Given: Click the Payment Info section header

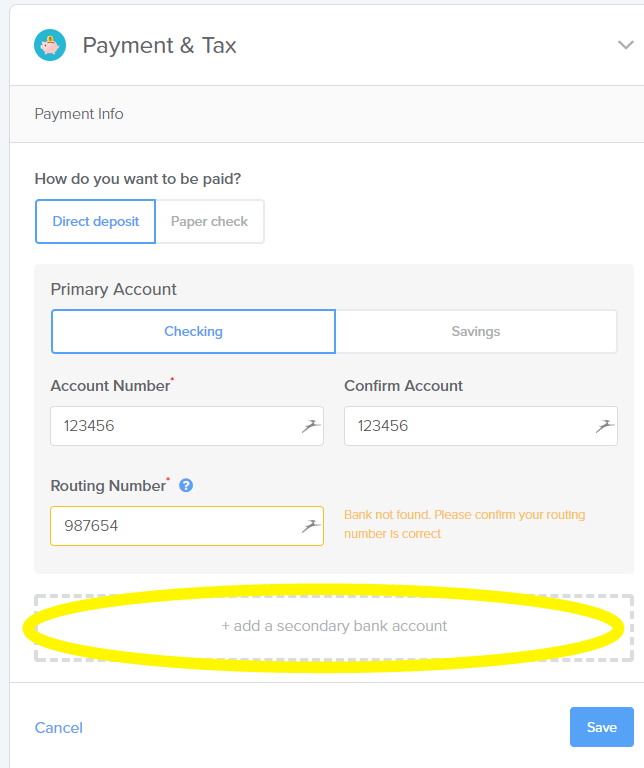Looking at the screenshot, I should [79, 114].
